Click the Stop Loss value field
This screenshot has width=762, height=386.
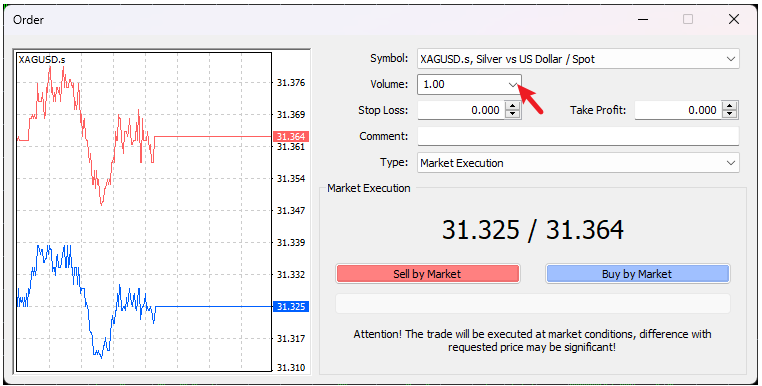pos(462,110)
